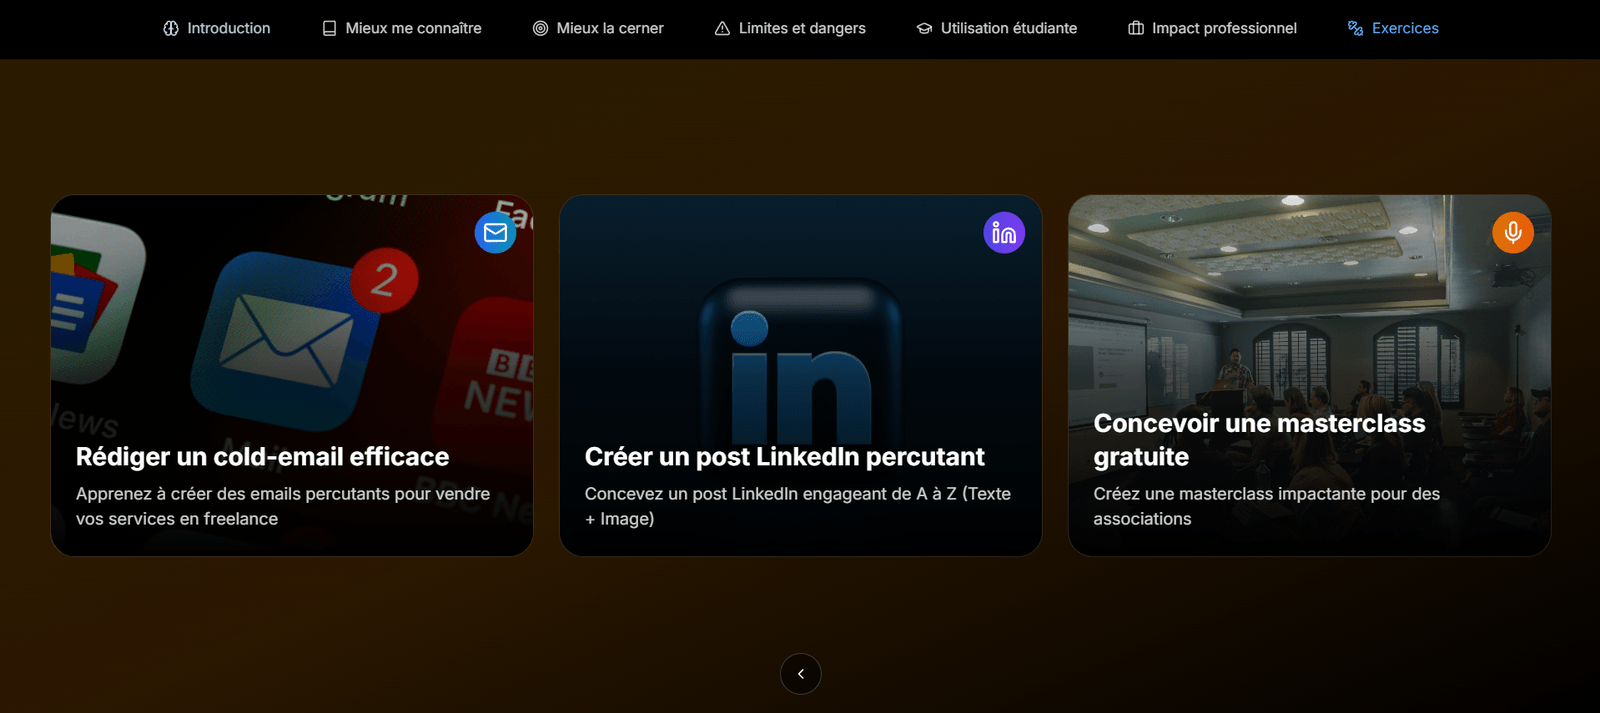The height and width of the screenshot is (713, 1600).
Task: Navigate to Utilisation étudiante
Action: (x=997, y=28)
